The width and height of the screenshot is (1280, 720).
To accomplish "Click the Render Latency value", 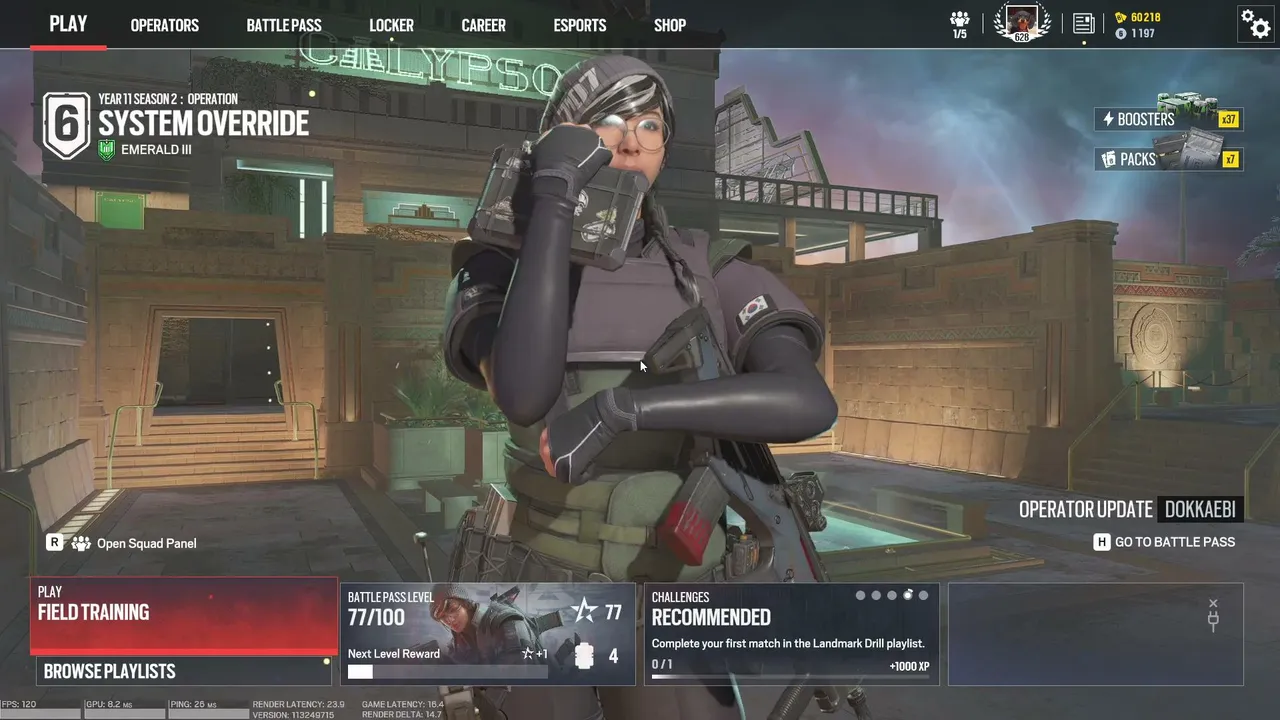I will point(299,705).
